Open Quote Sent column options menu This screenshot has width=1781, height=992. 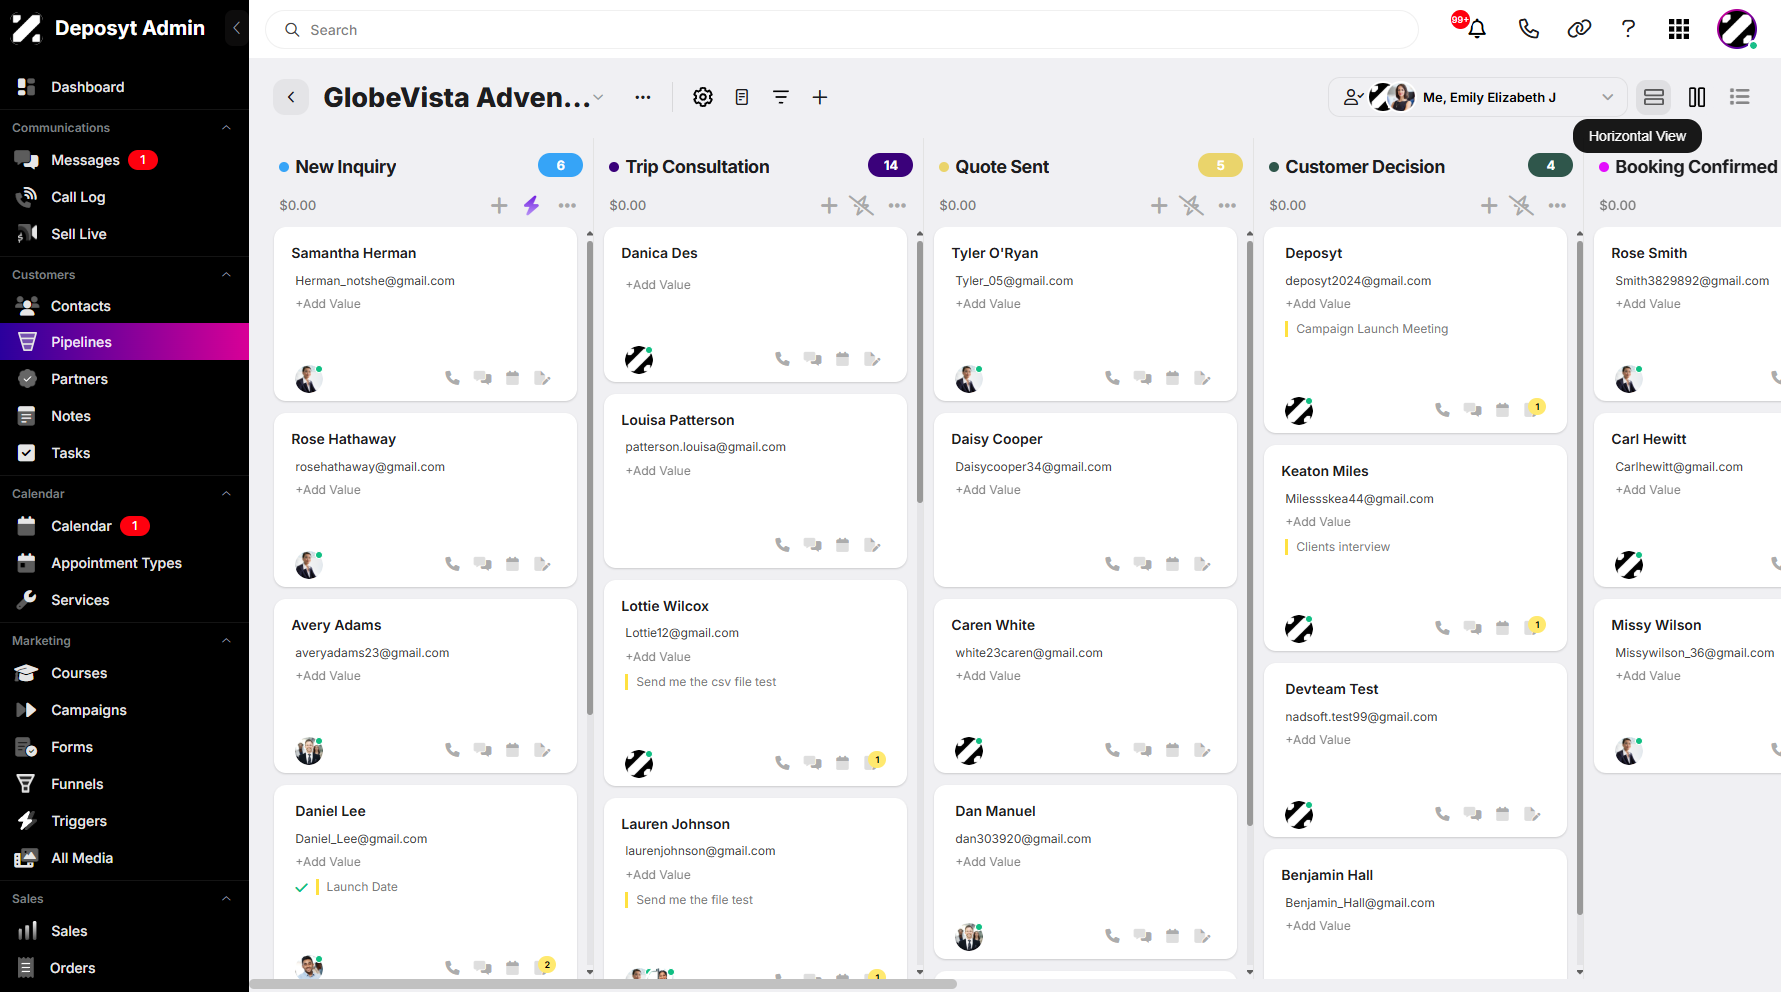(x=1227, y=205)
